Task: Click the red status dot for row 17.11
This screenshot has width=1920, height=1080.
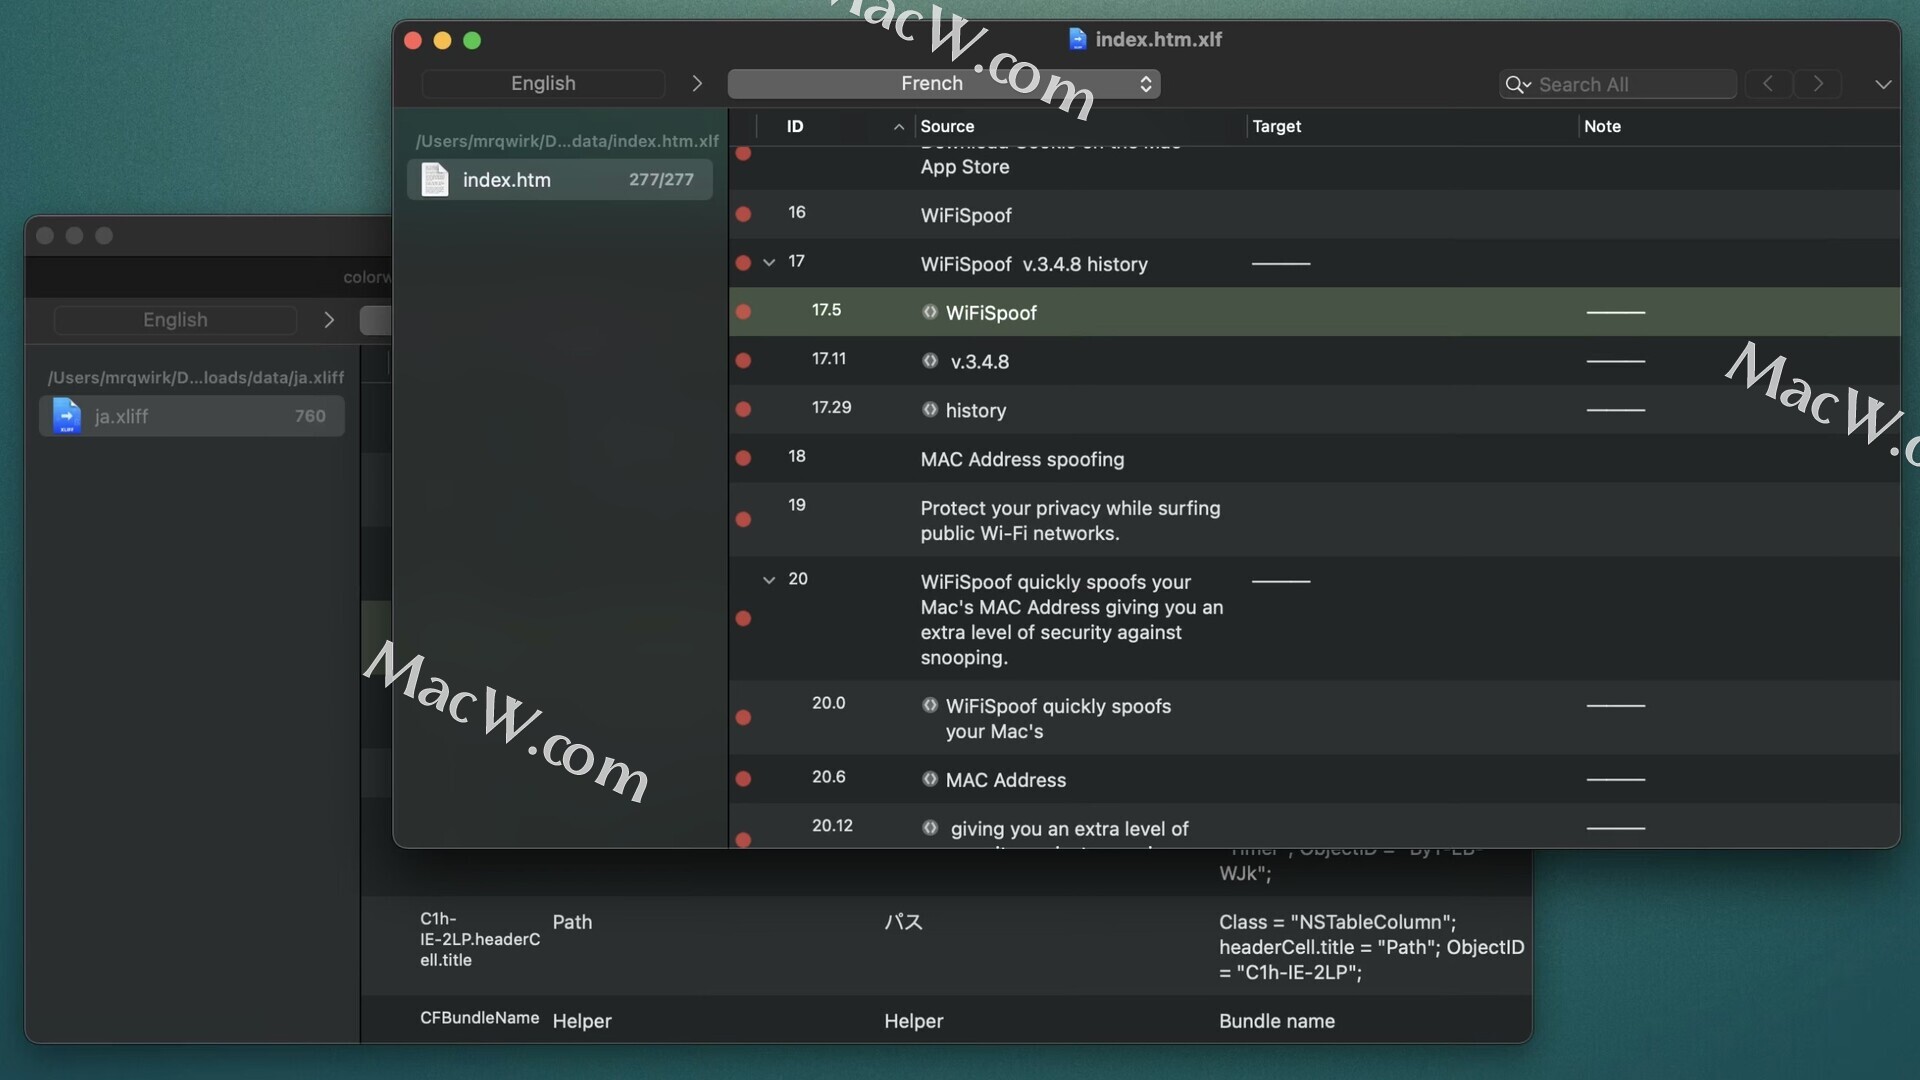Action: 743,361
